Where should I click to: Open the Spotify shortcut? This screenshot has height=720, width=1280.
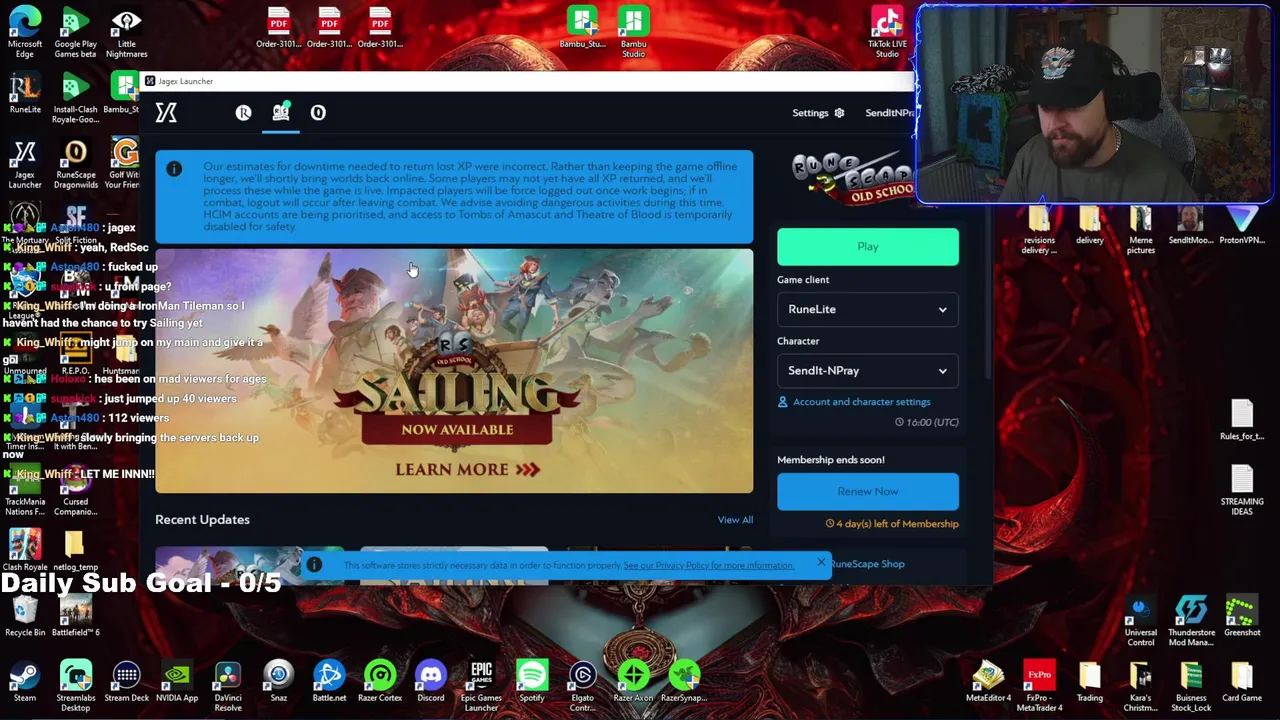click(532, 681)
